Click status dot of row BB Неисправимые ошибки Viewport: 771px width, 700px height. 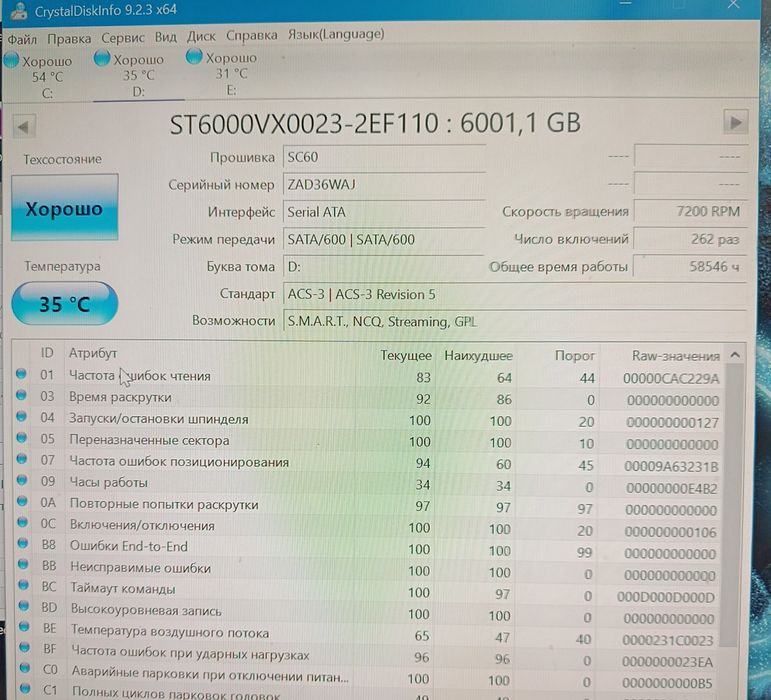[23, 564]
